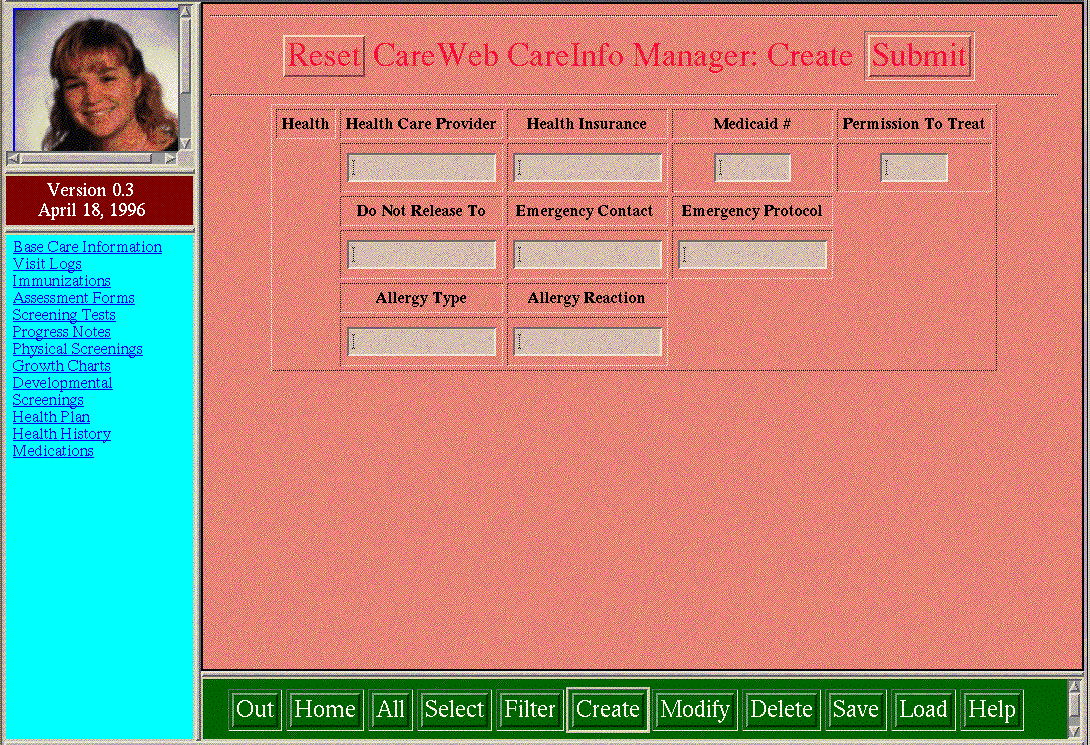This screenshot has width=1090, height=745.
Task: Focus the Emergency Contact input box
Action: point(587,255)
